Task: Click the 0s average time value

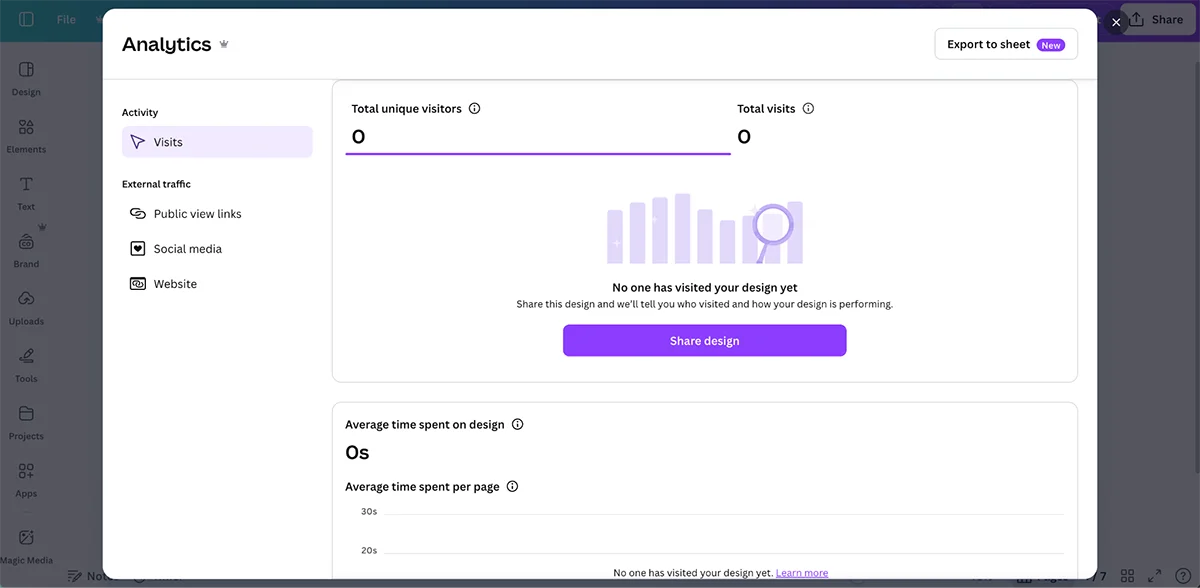Action: coord(357,453)
